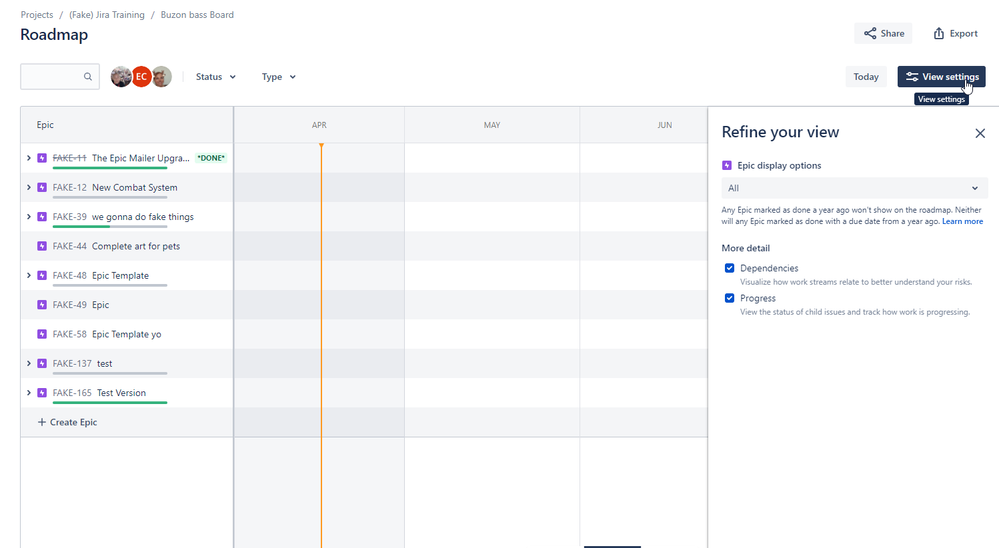The width and height of the screenshot is (999, 548).
Task: Click the FAKE-137 epic icon
Action: click(42, 363)
